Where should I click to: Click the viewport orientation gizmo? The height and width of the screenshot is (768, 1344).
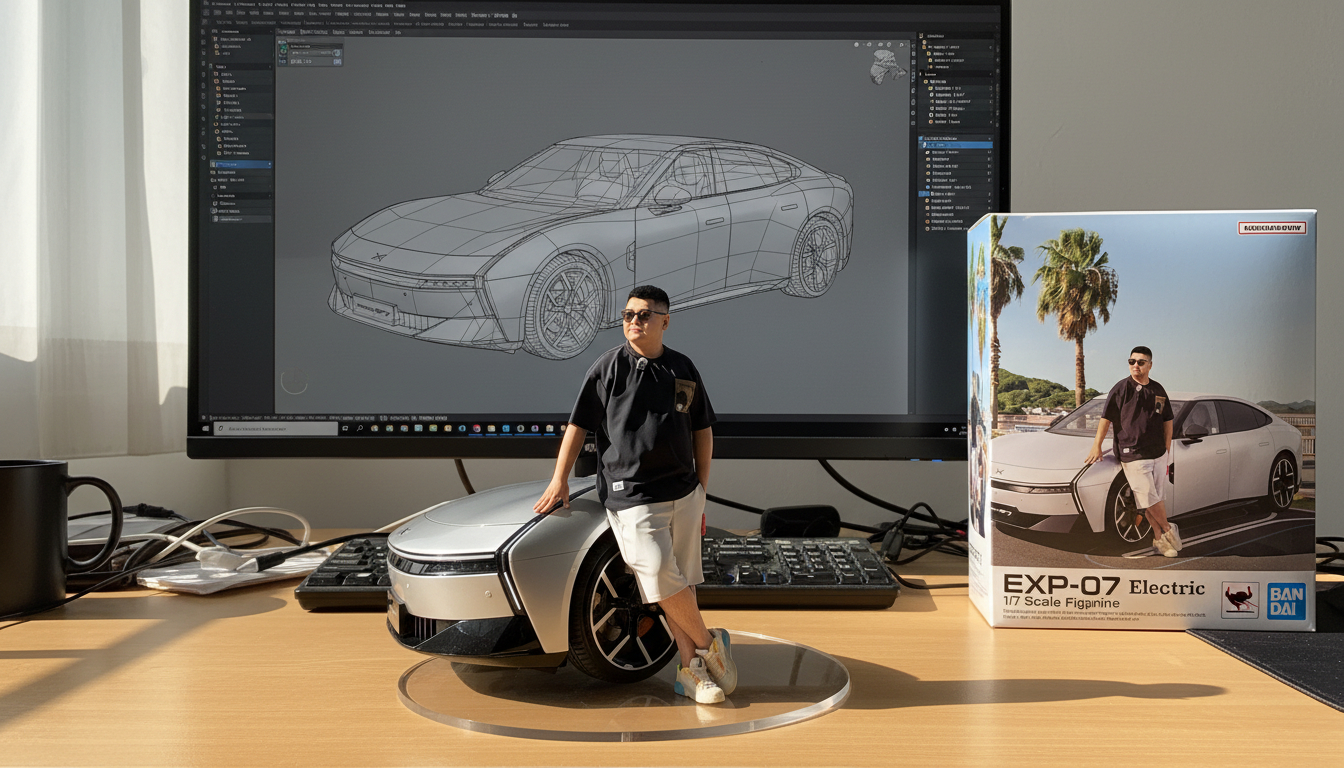pyautogui.click(x=887, y=66)
